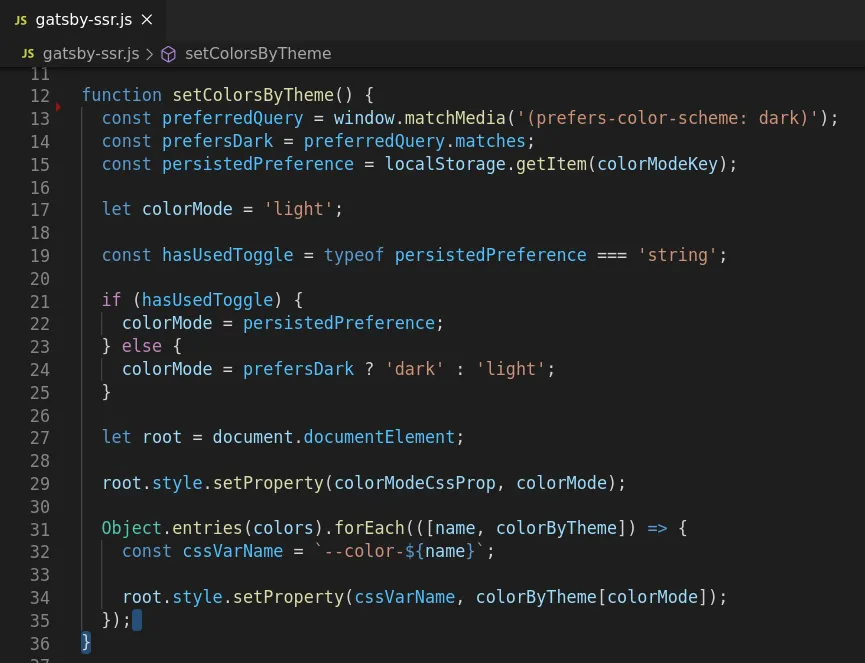The height and width of the screenshot is (663, 865).
Task: Click cssVarName argument on line 34
Action: 405,597
